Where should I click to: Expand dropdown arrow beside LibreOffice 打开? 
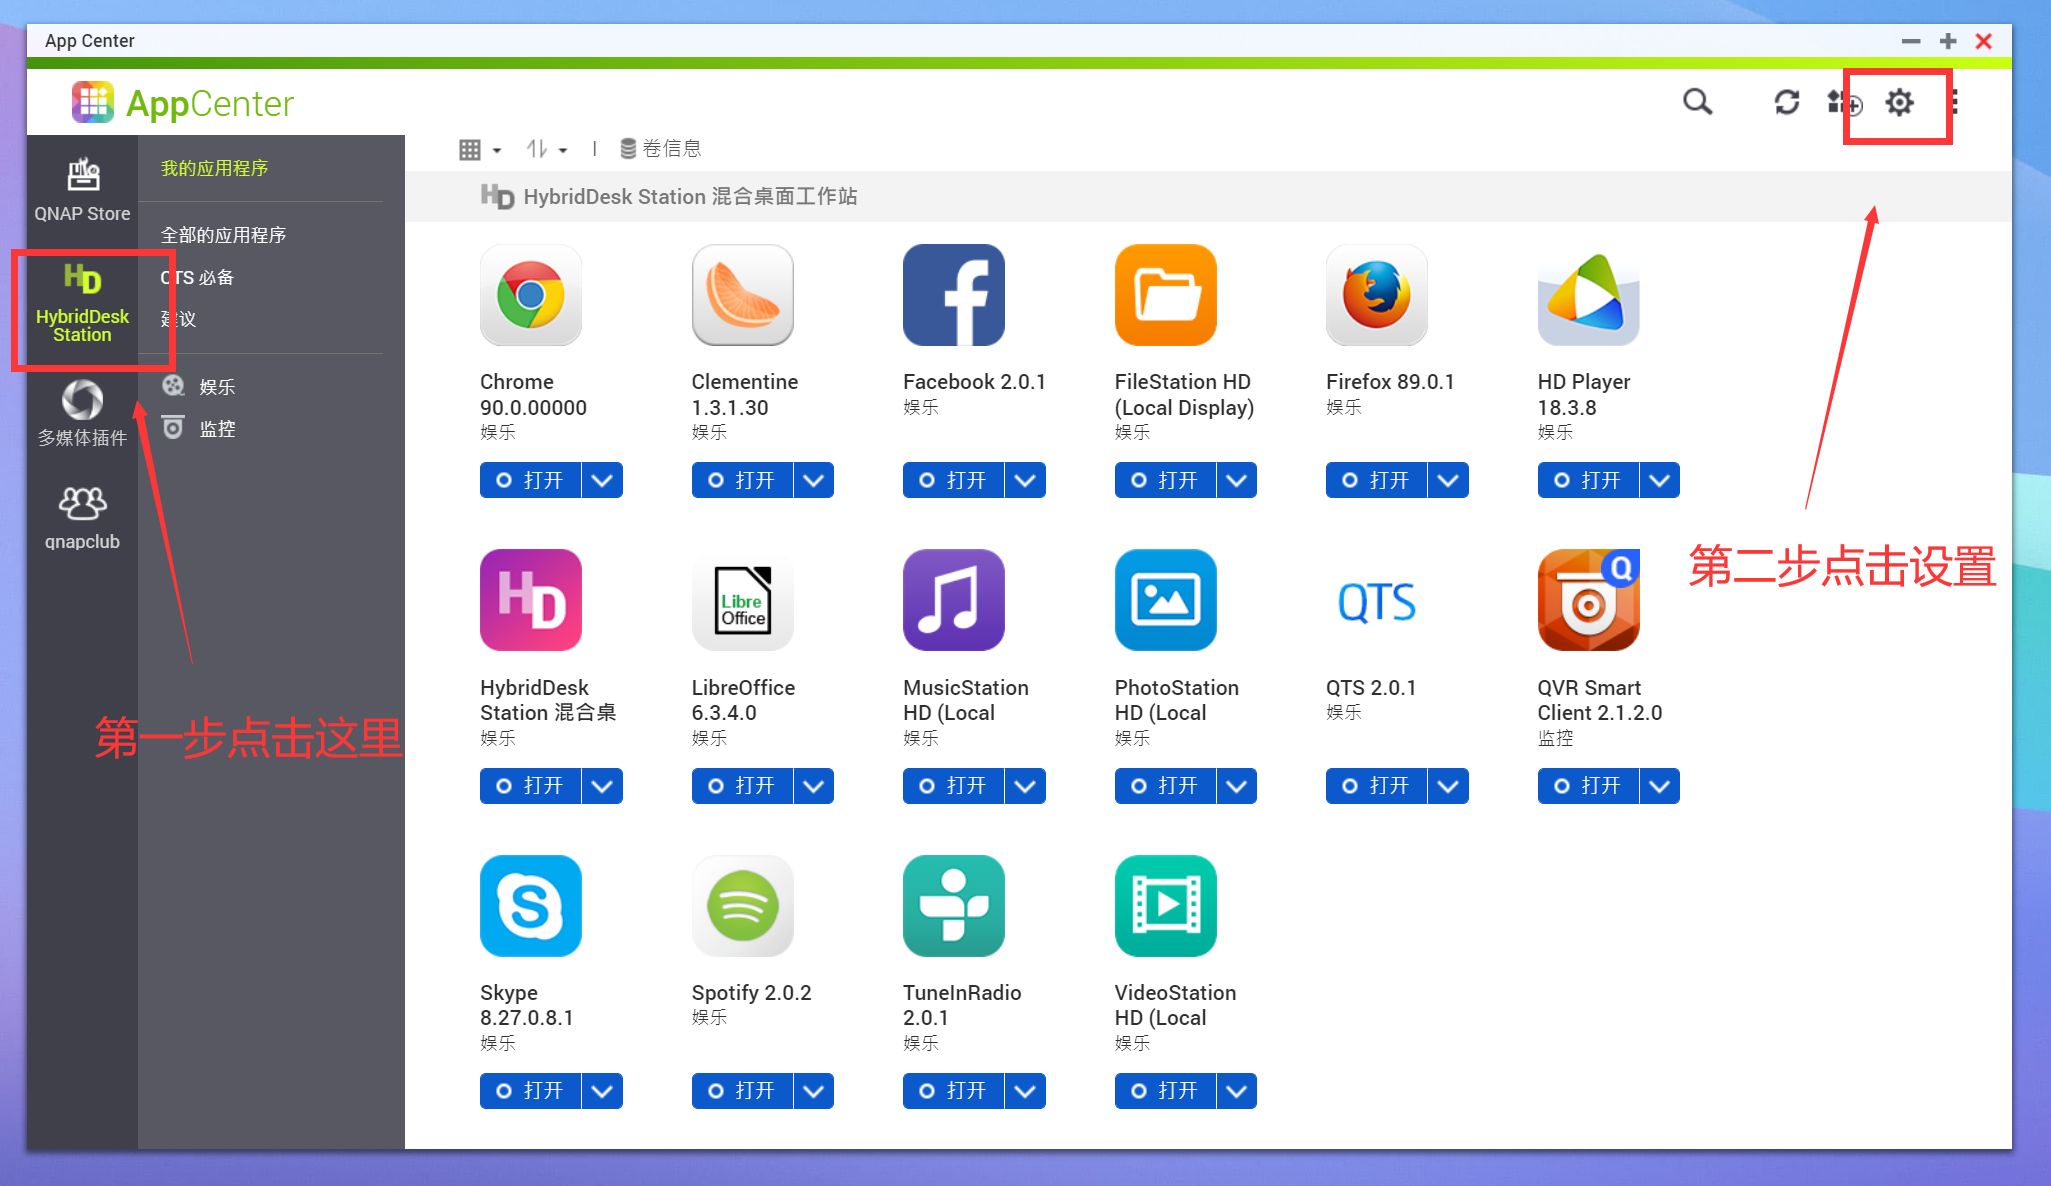(x=814, y=786)
